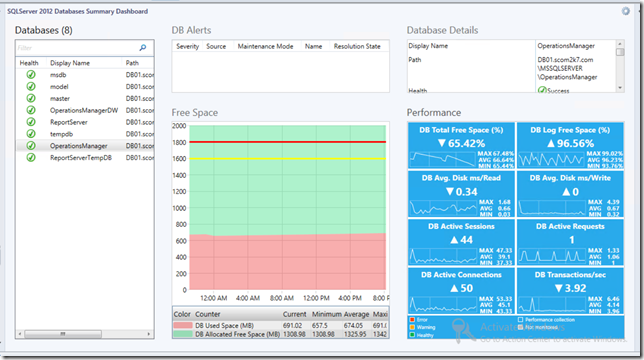The width and height of the screenshot is (644, 360).
Task: Open the DB Avg. Disk ms/Write tile
Action: click(x=570, y=194)
